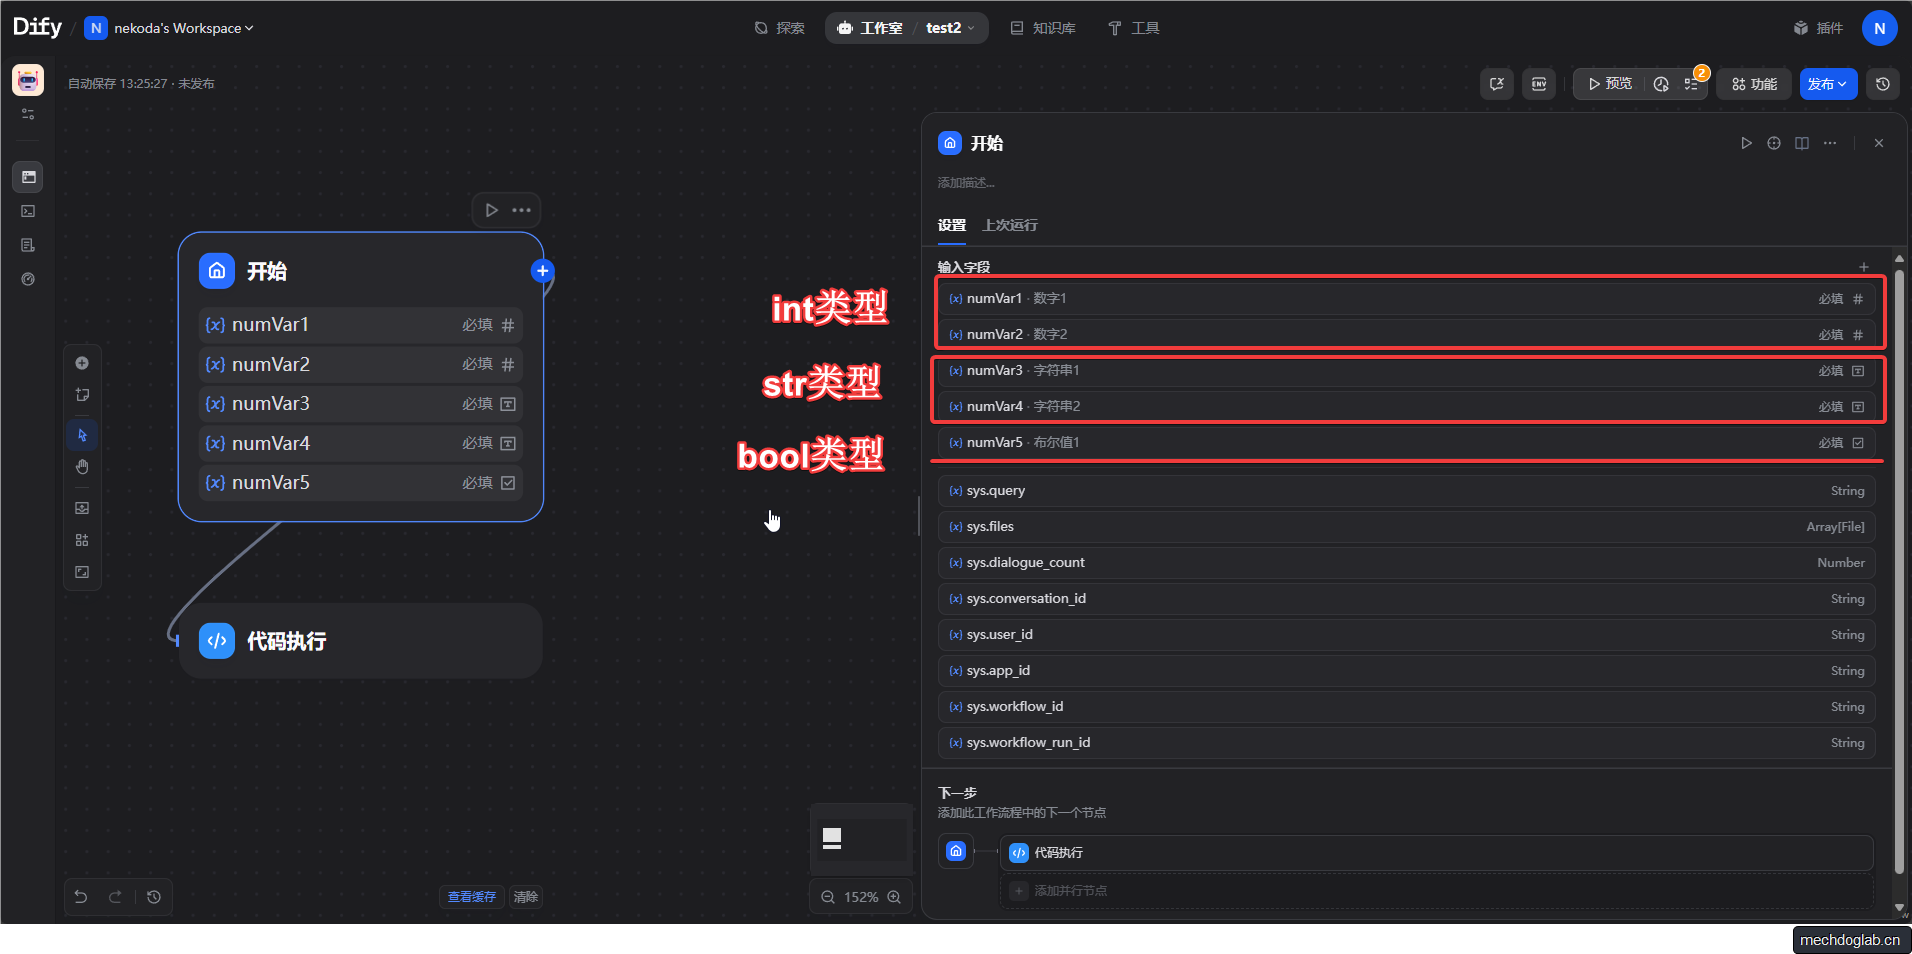
Task: Open the checklist icon with badge 2
Action: coord(1691,84)
